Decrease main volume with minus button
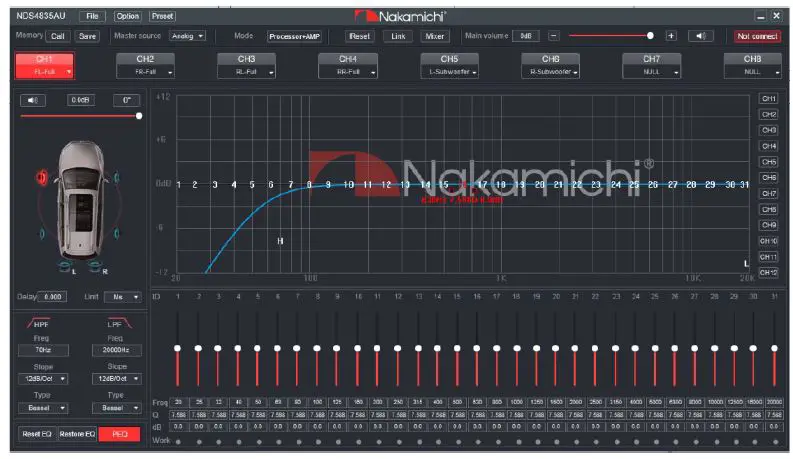Screen dimensions: 793x459 click(554, 36)
